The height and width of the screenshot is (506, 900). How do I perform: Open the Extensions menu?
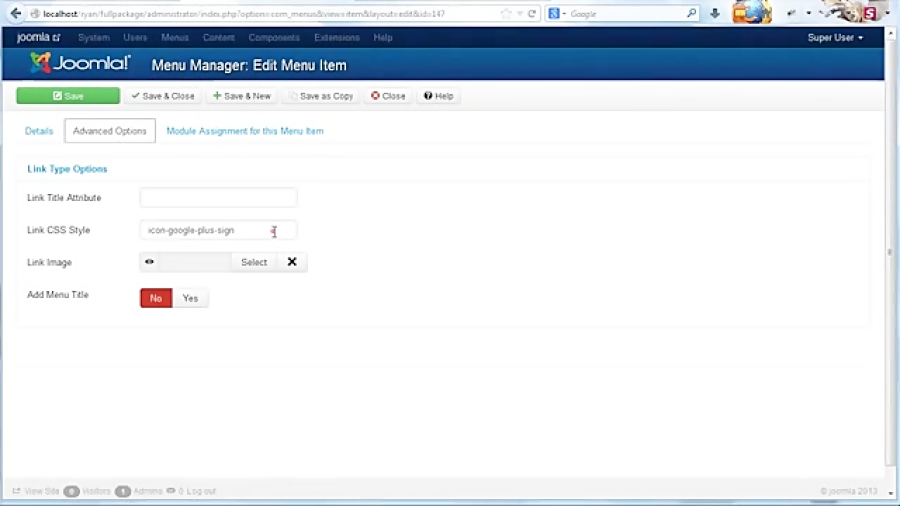(337, 37)
